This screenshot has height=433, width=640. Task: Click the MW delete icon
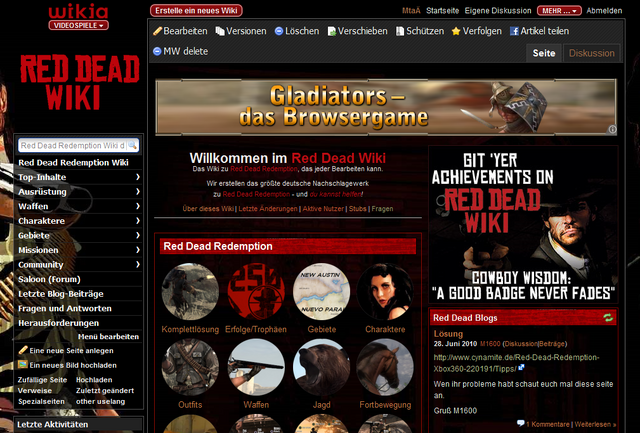point(157,51)
